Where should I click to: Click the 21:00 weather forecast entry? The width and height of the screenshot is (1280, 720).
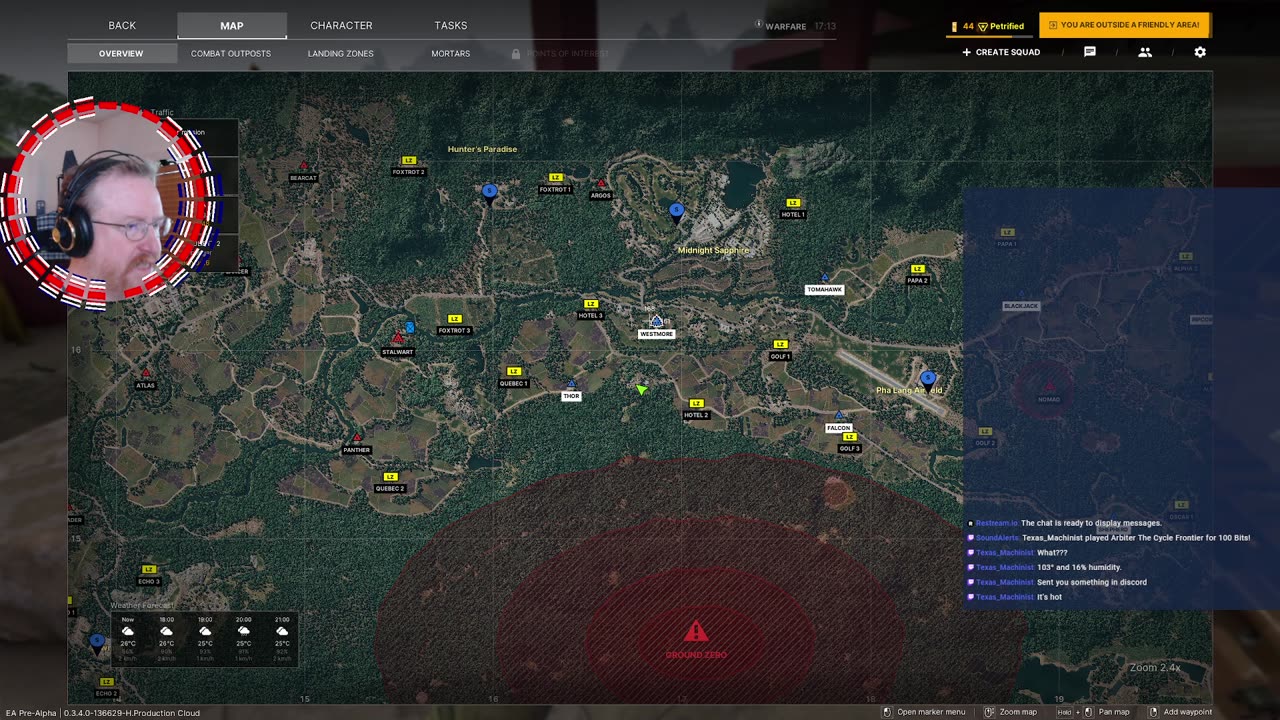click(x=282, y=638)
